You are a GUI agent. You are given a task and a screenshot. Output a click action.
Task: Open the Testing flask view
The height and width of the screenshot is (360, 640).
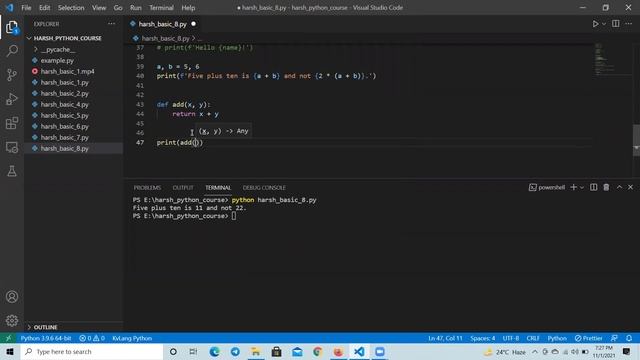click(12, 171)
